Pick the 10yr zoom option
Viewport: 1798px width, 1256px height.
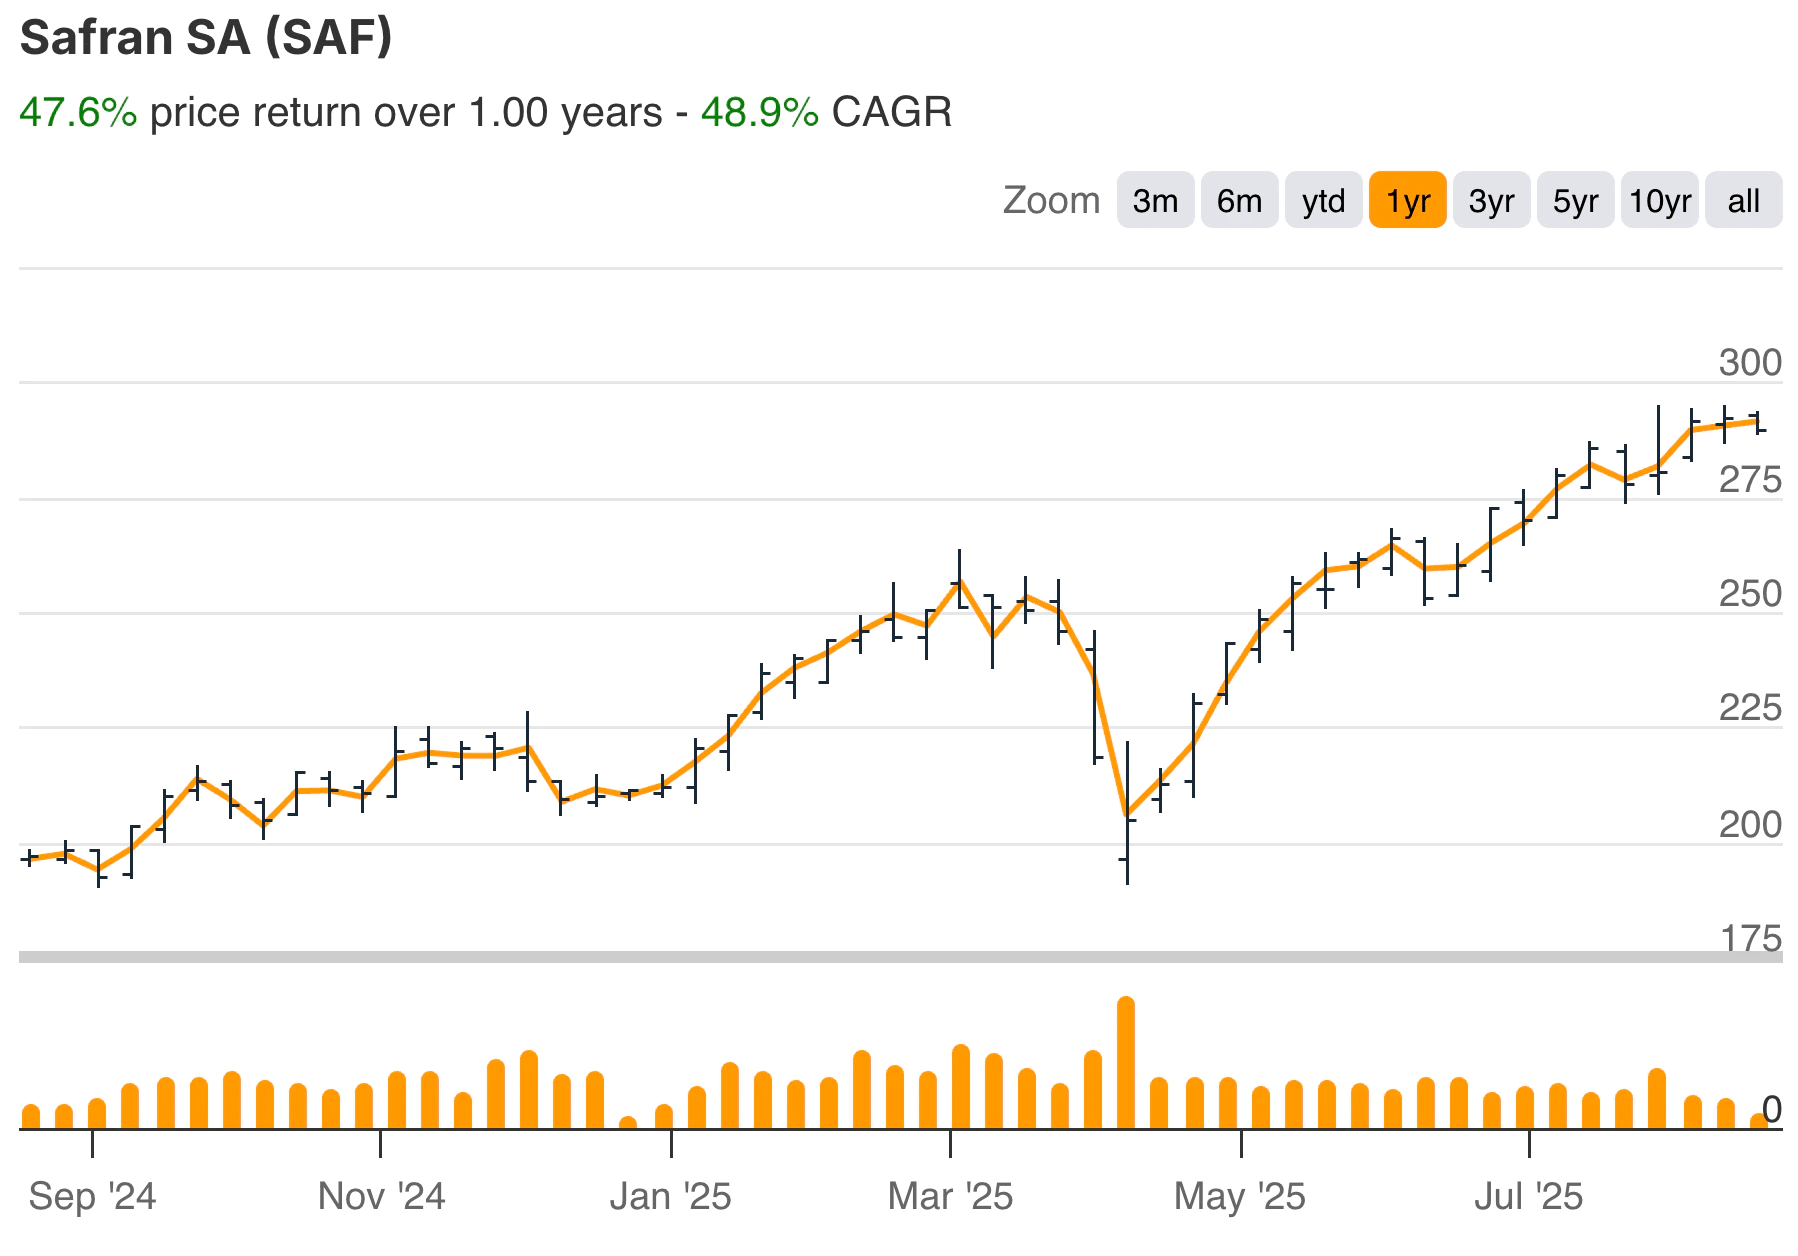1659,200
